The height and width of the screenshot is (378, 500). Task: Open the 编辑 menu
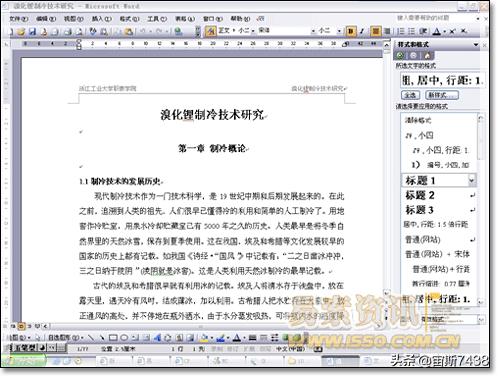click(x=46, y=19)
